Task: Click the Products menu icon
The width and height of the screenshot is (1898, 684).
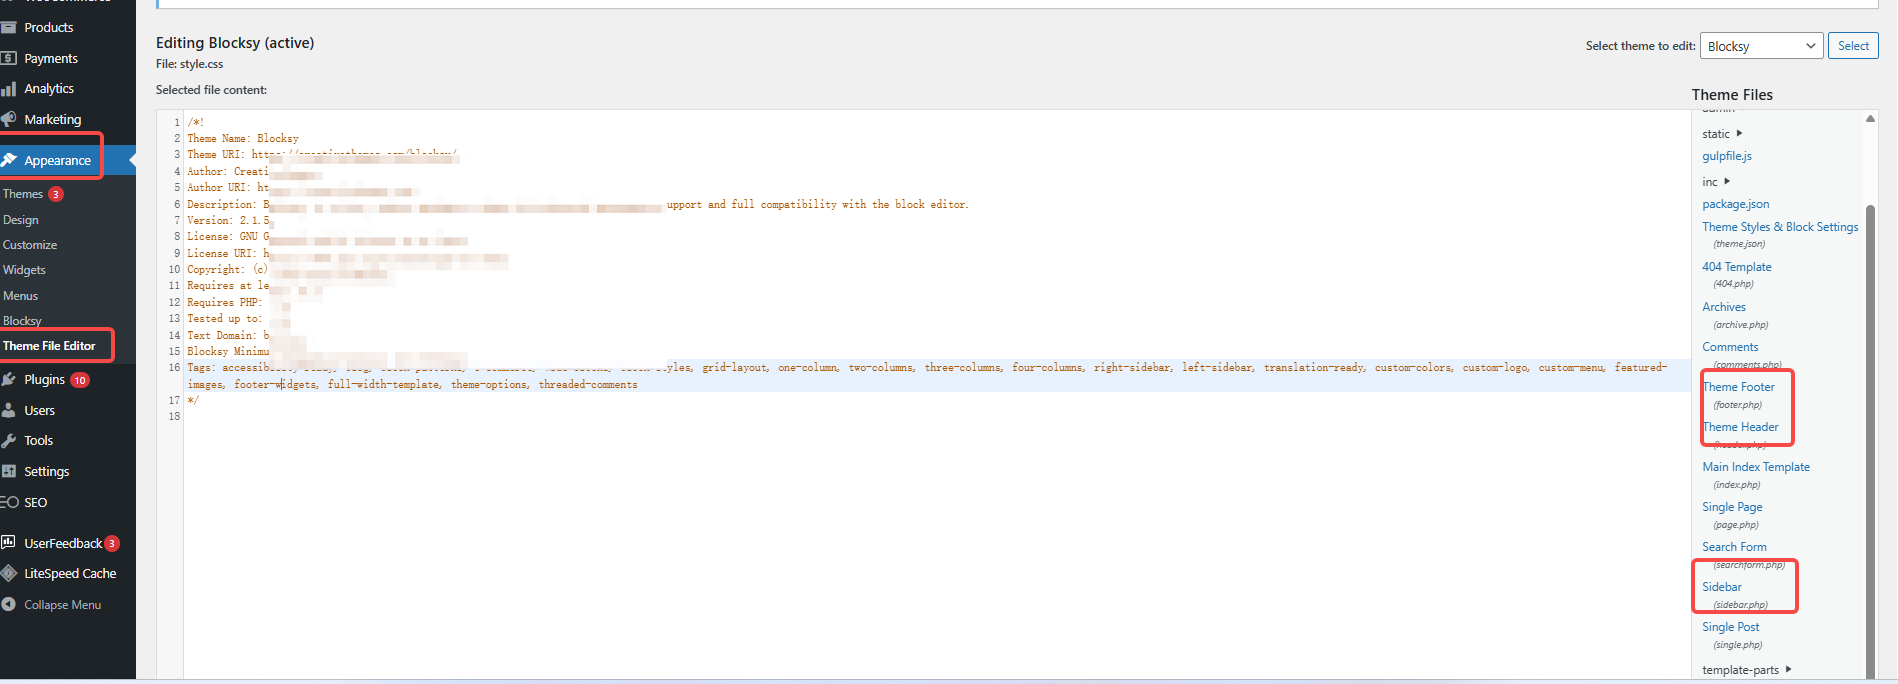Action: click(9, 27)
